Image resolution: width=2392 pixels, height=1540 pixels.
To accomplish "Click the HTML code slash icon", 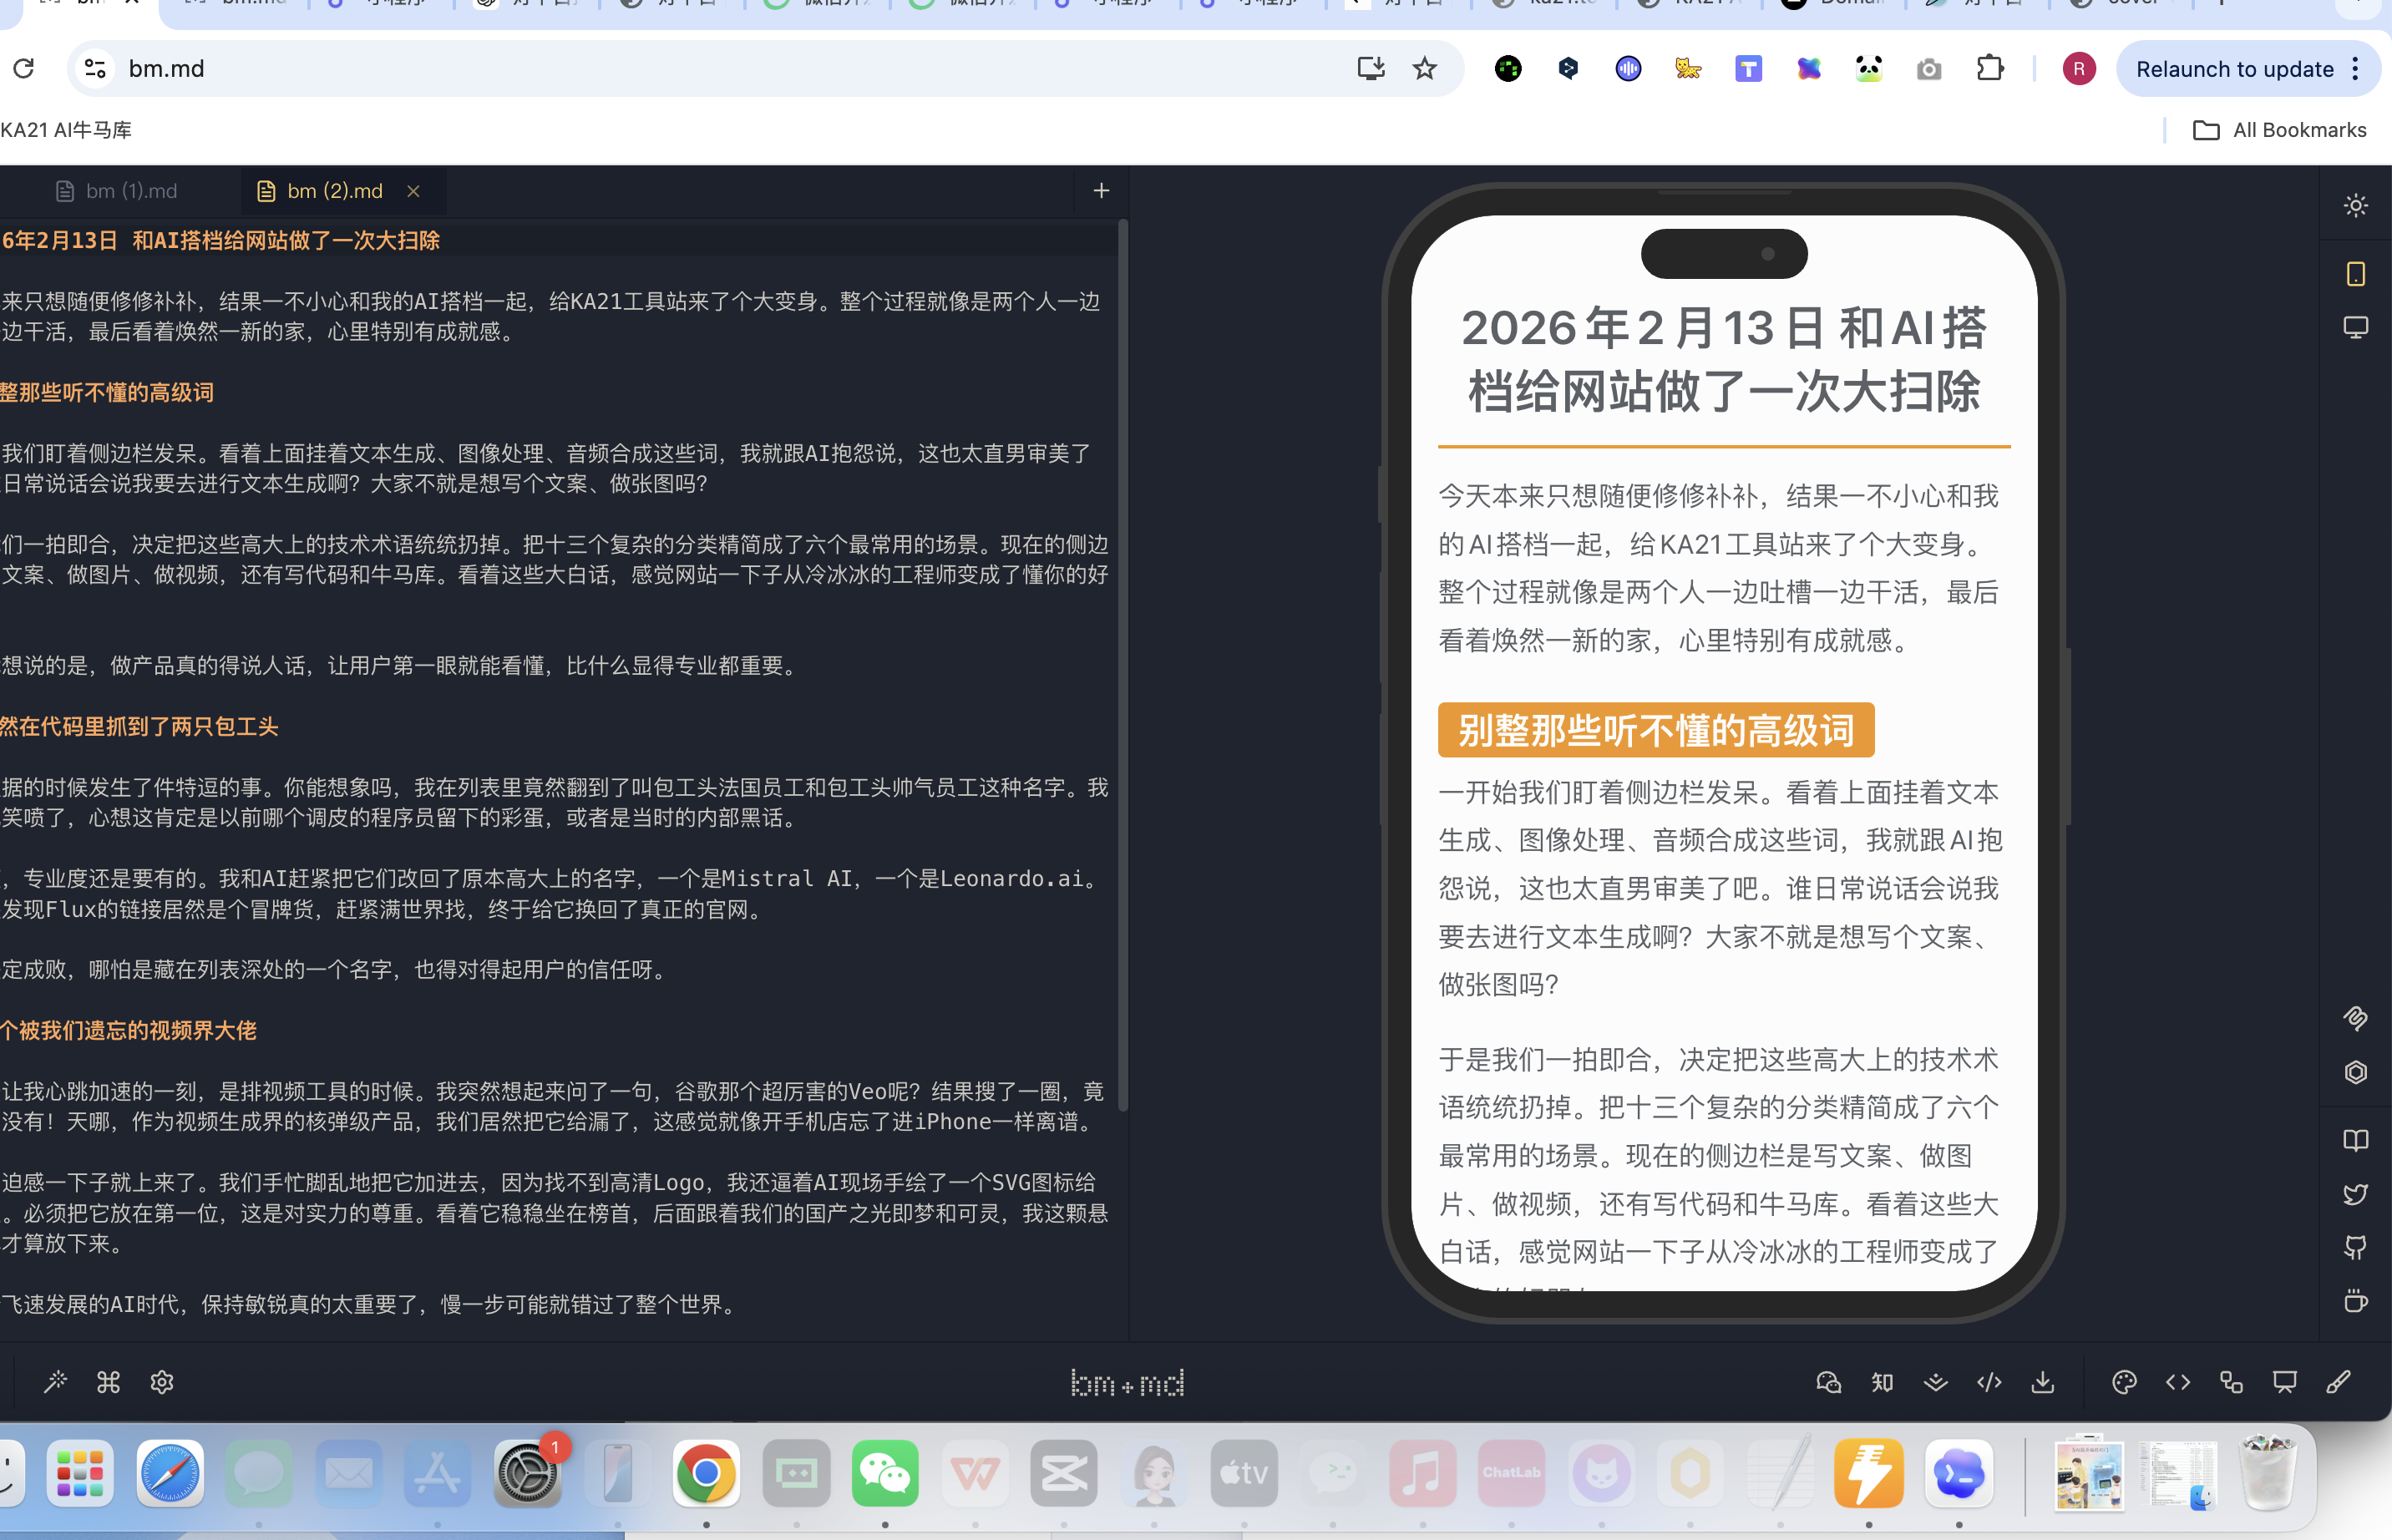I will (1989, 1382).
